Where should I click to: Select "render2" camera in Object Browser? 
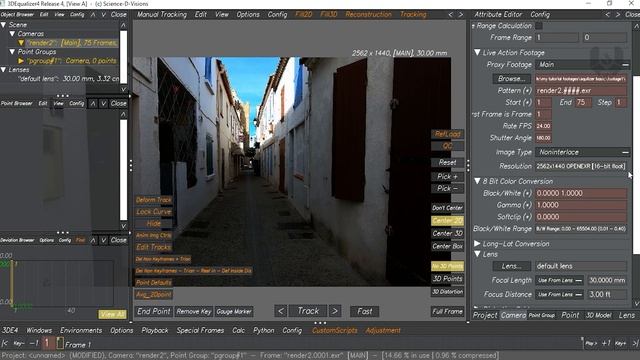pos(72,43)
